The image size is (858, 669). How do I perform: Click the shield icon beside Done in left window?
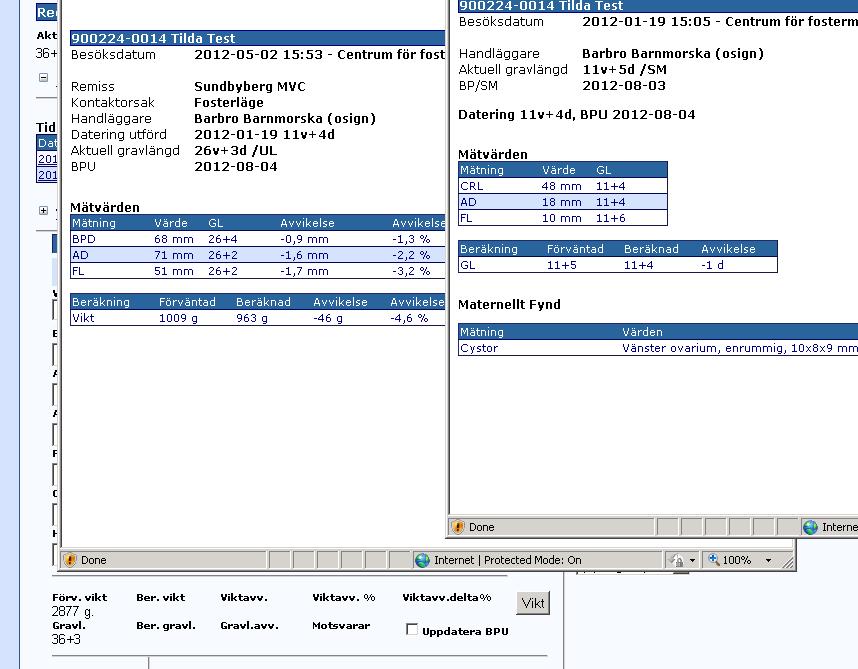[x=70, y=560]
